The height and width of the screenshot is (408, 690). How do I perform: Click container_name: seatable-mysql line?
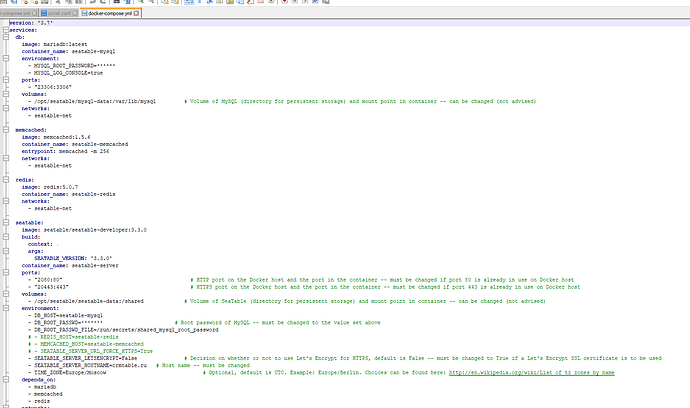click(x=69, y=51)
